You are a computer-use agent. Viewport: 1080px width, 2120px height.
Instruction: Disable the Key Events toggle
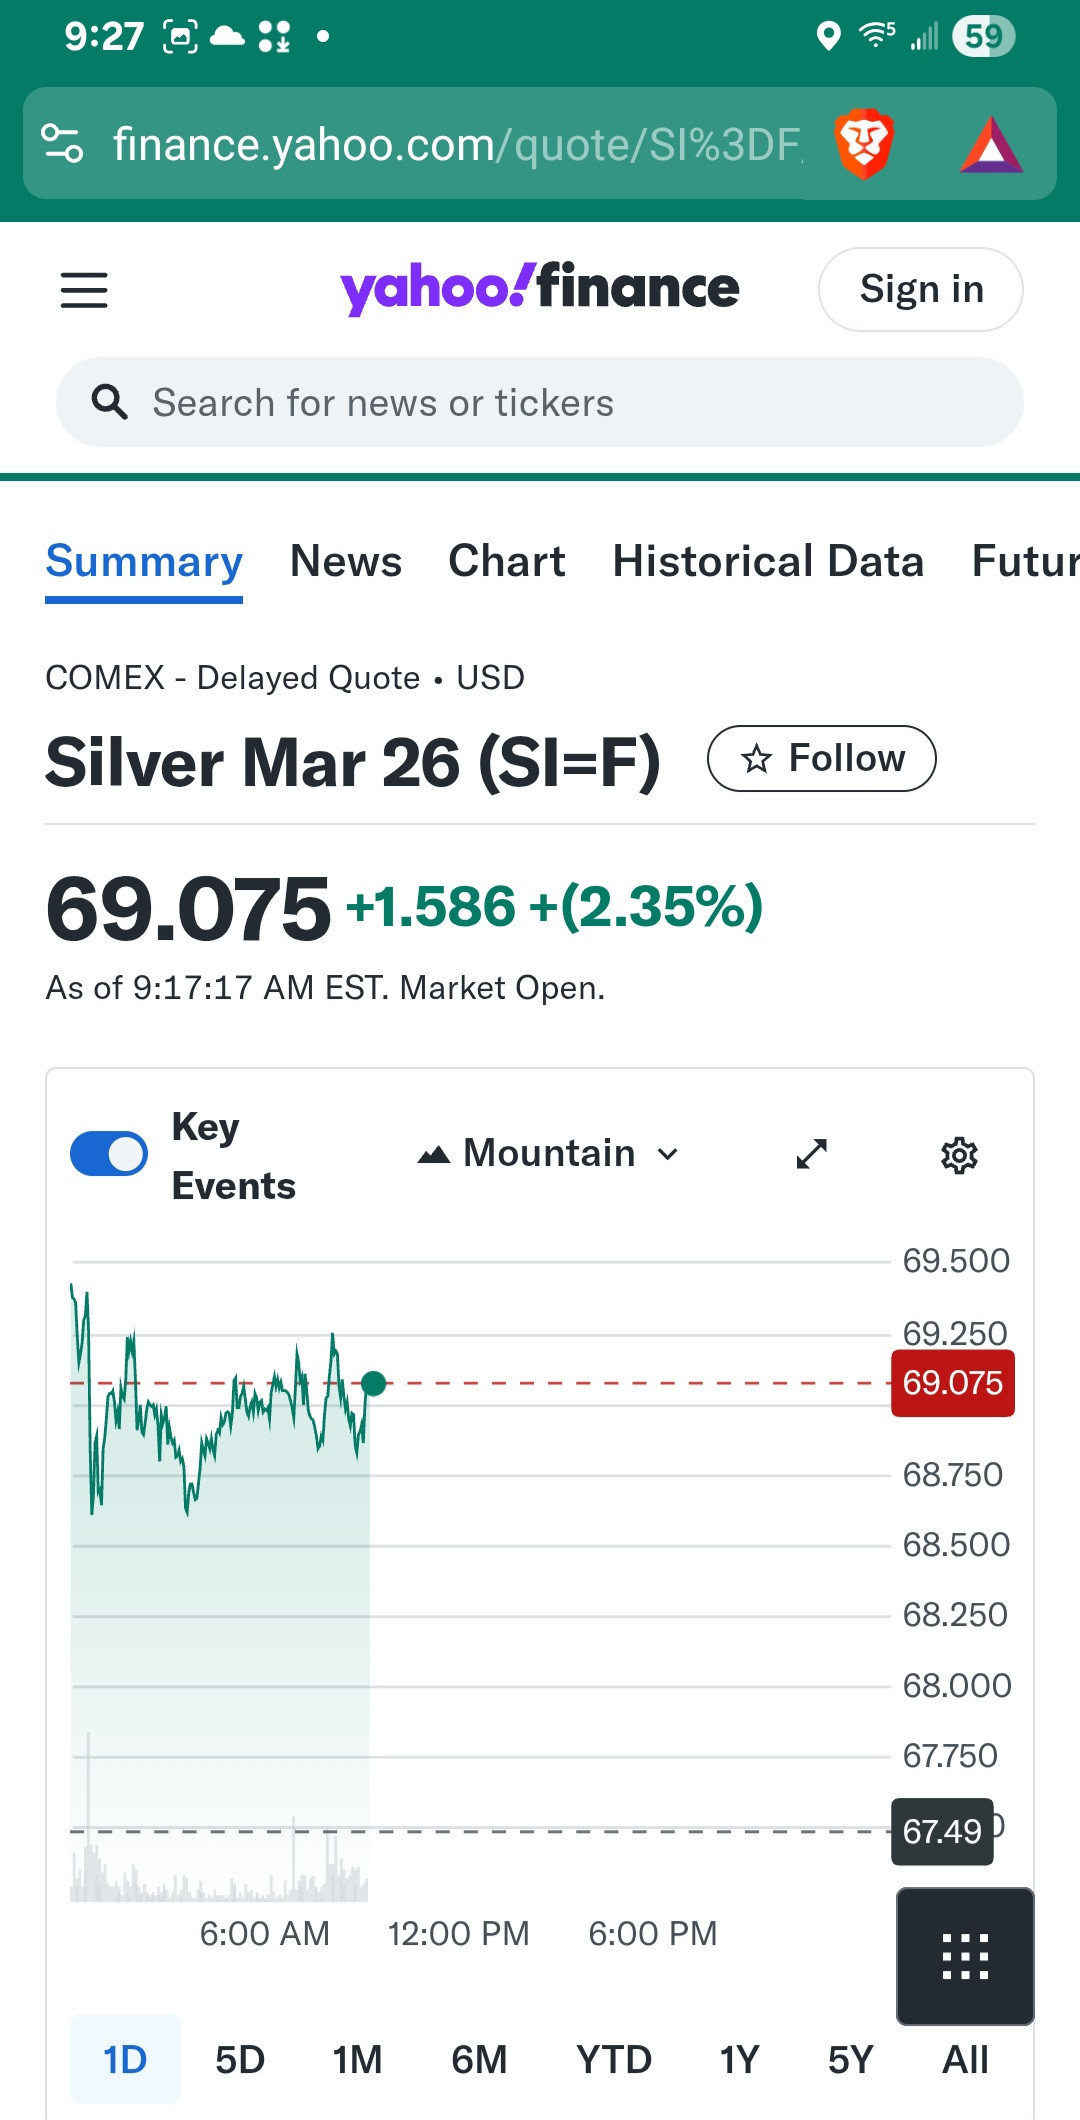tap(109, 1154)
